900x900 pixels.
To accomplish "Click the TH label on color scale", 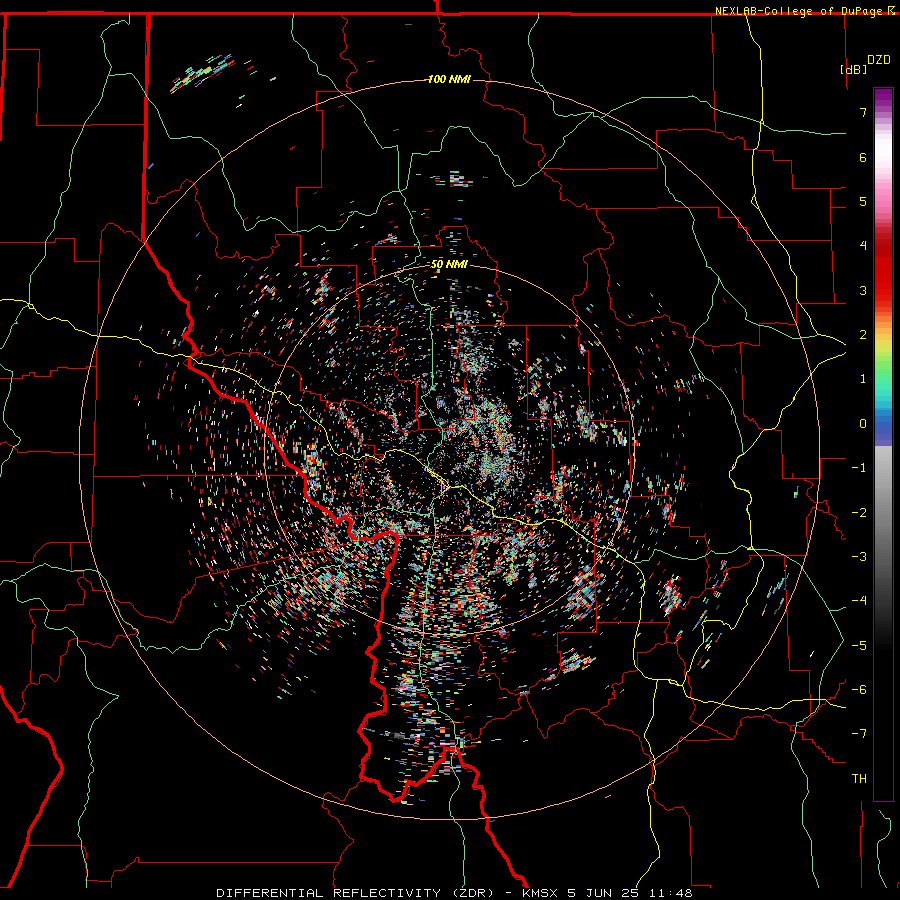I will (x=859, y=778).
